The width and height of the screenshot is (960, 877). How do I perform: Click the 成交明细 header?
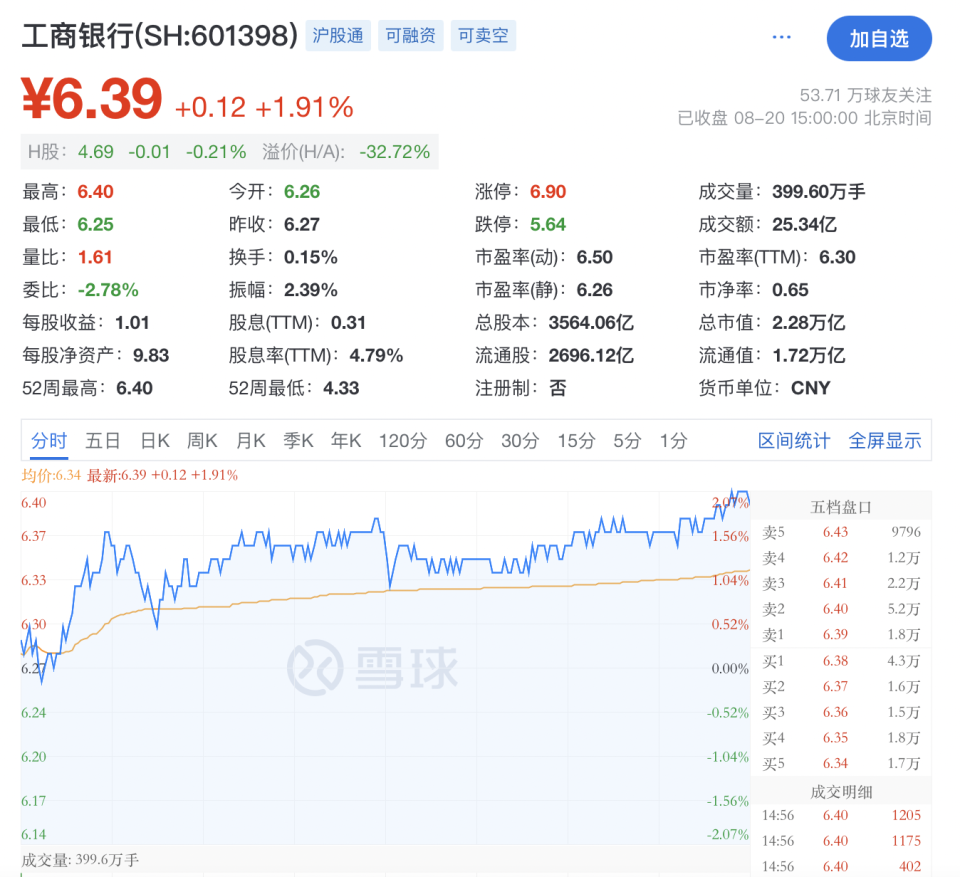click(x=841, y=792)
